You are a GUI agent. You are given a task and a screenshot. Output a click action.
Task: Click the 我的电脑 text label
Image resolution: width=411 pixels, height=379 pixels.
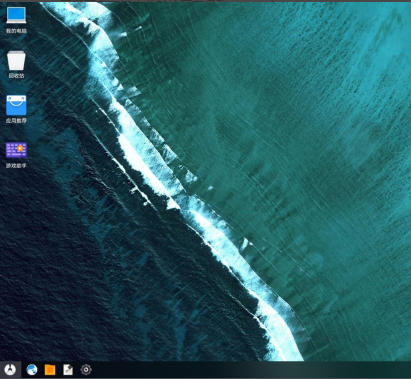pos(16,31)
